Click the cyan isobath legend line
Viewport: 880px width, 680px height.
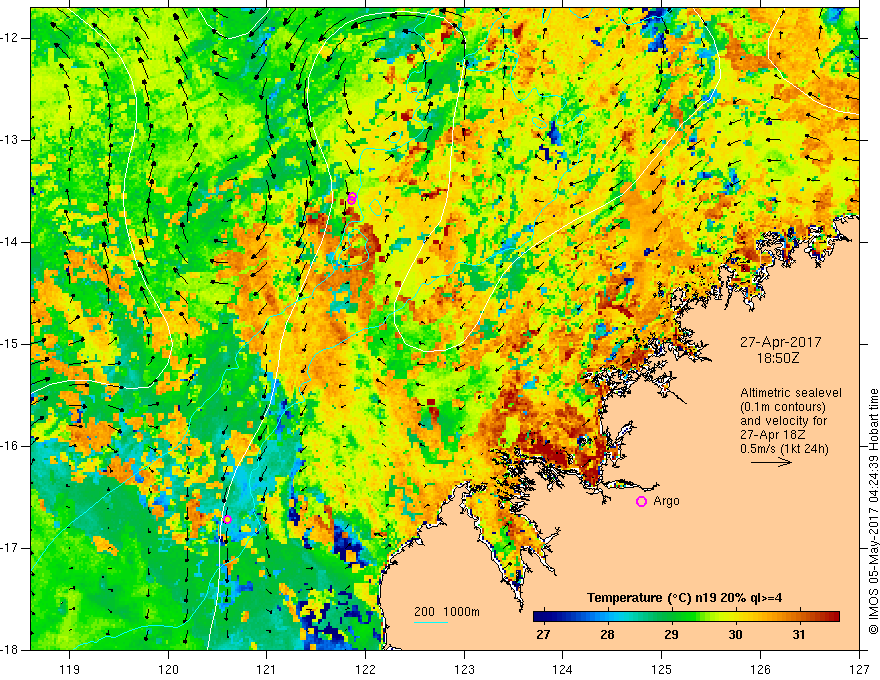(x=430, y=622)
